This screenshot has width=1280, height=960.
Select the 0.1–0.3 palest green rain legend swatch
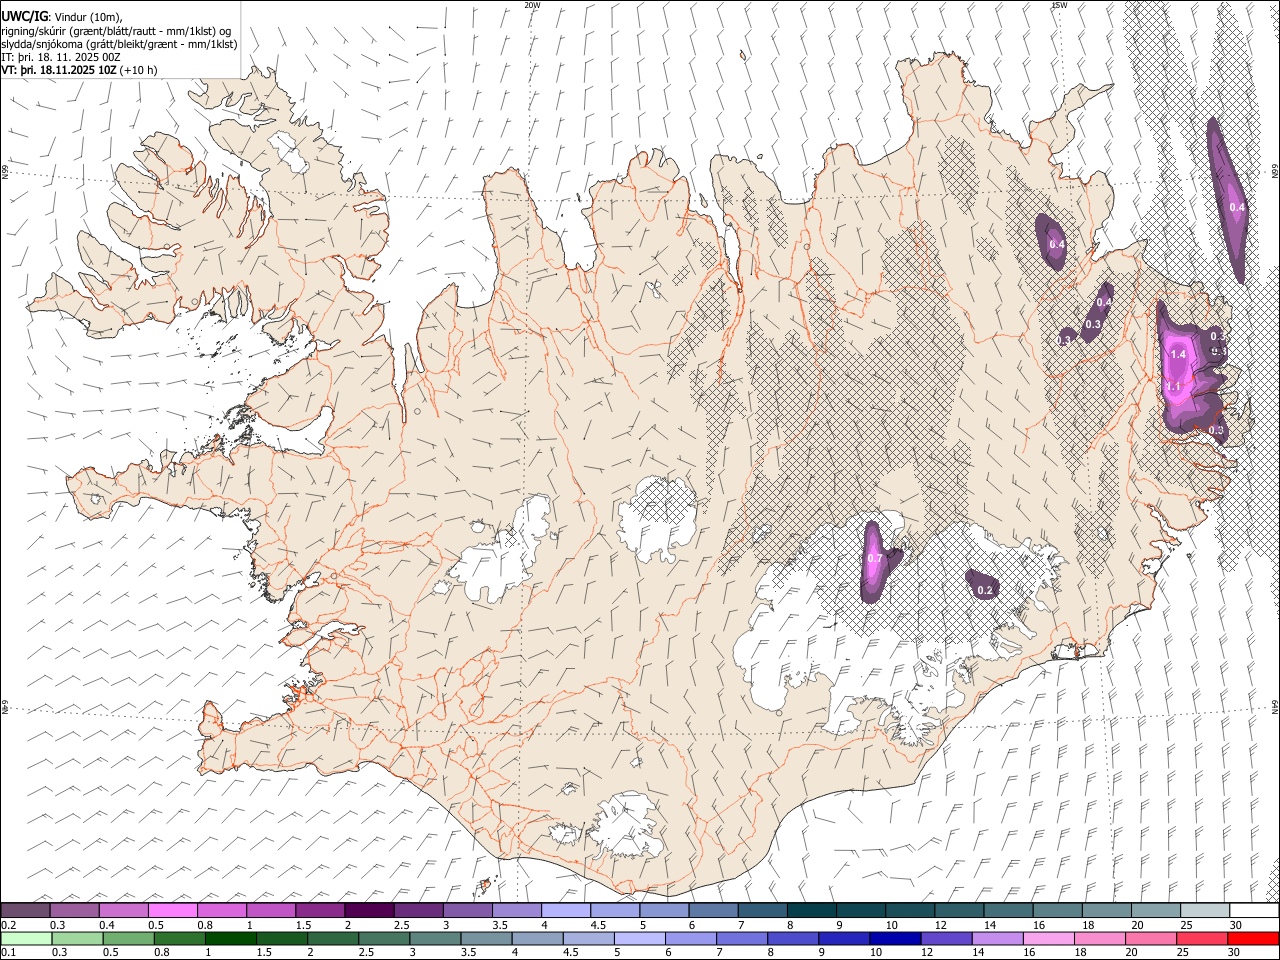[27, 939]
